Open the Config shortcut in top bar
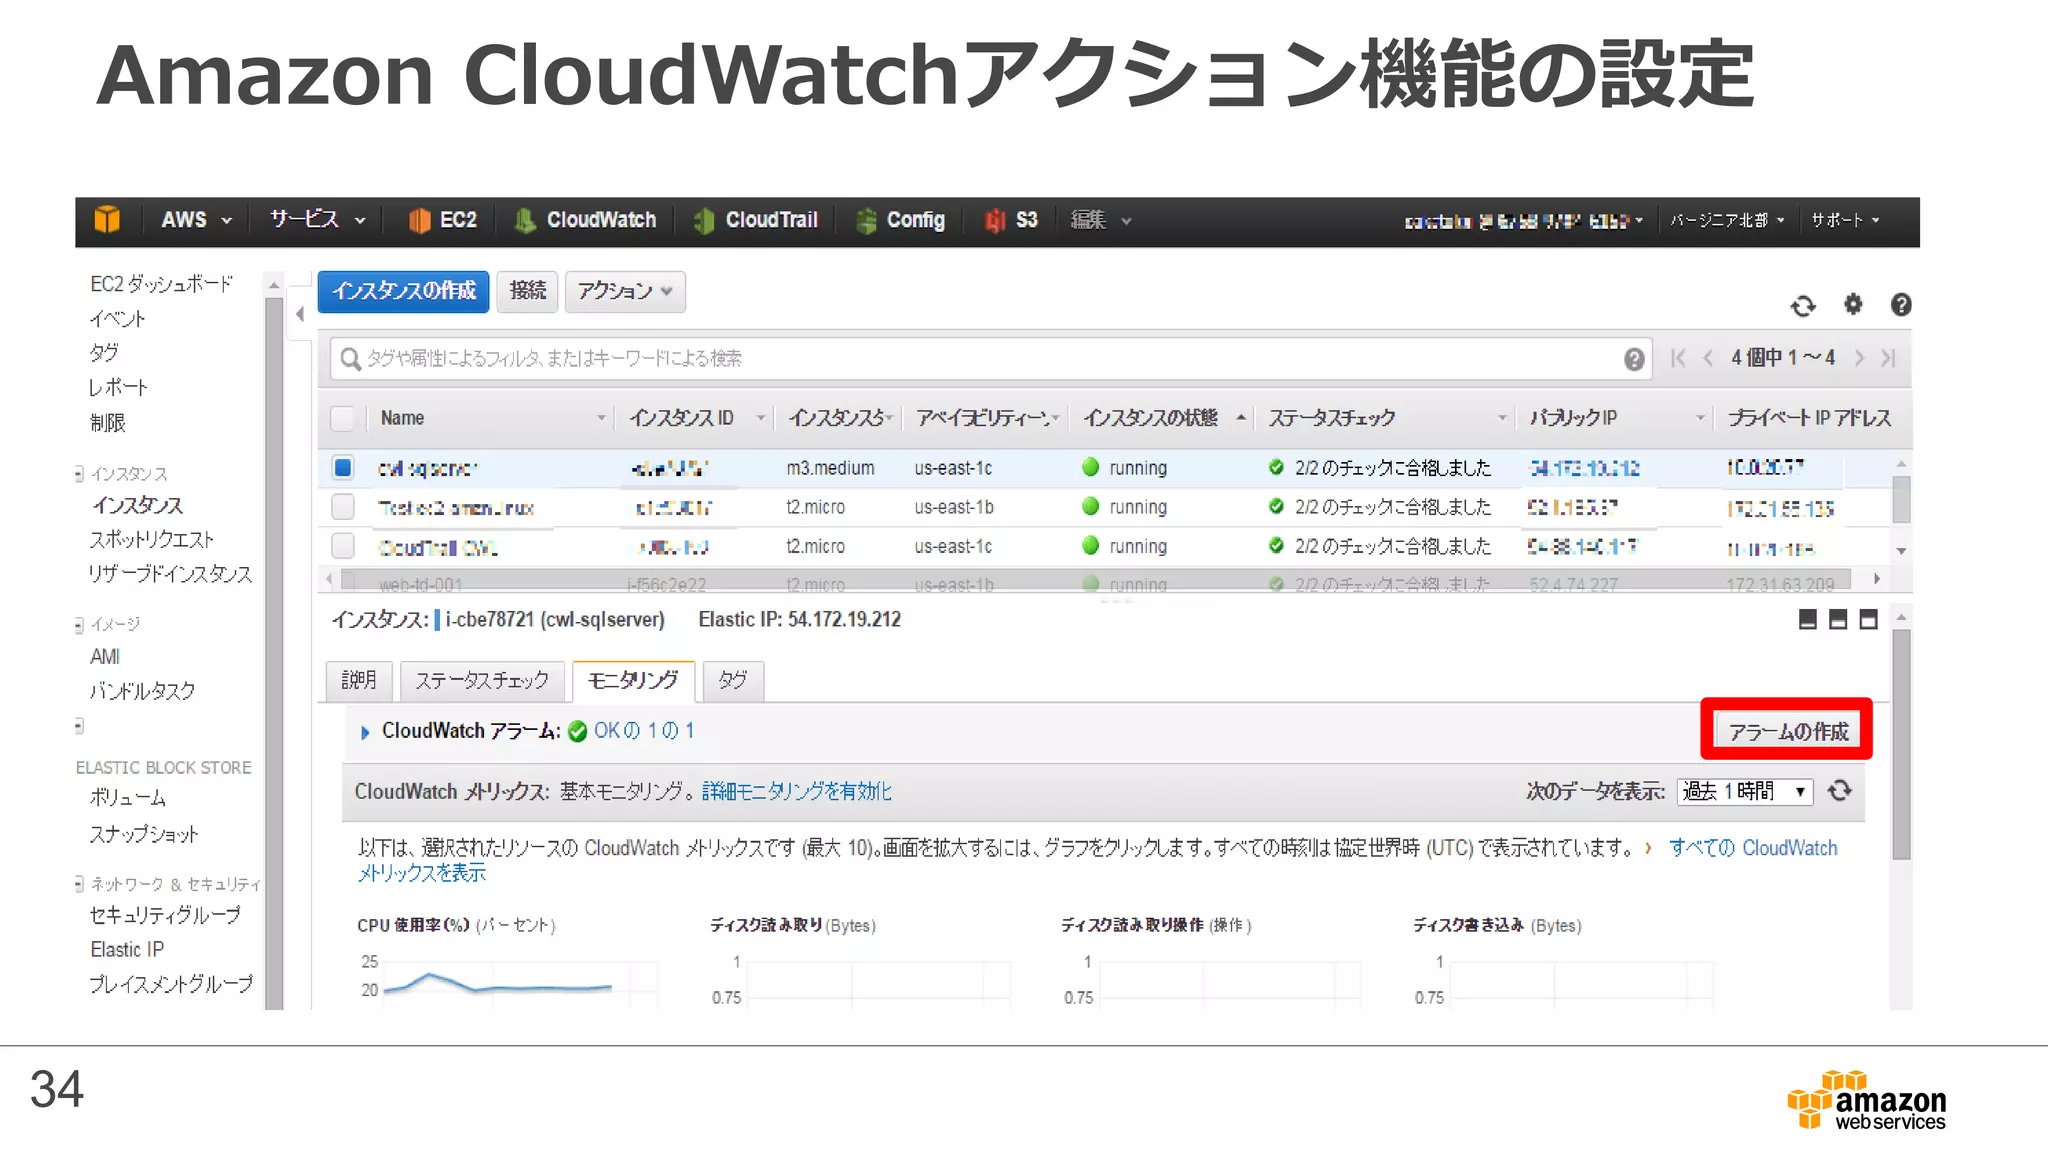 click(901, 220)
